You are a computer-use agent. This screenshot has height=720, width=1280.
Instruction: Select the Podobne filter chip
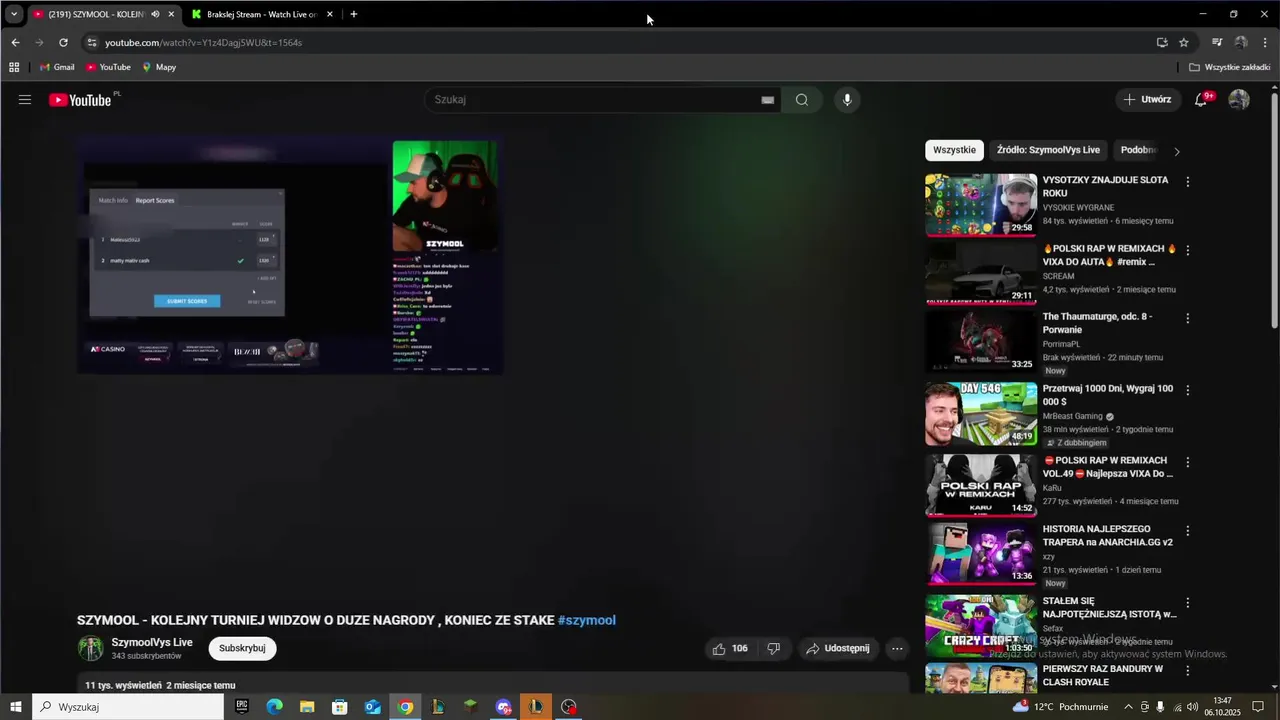click(x=1138, y=150)
